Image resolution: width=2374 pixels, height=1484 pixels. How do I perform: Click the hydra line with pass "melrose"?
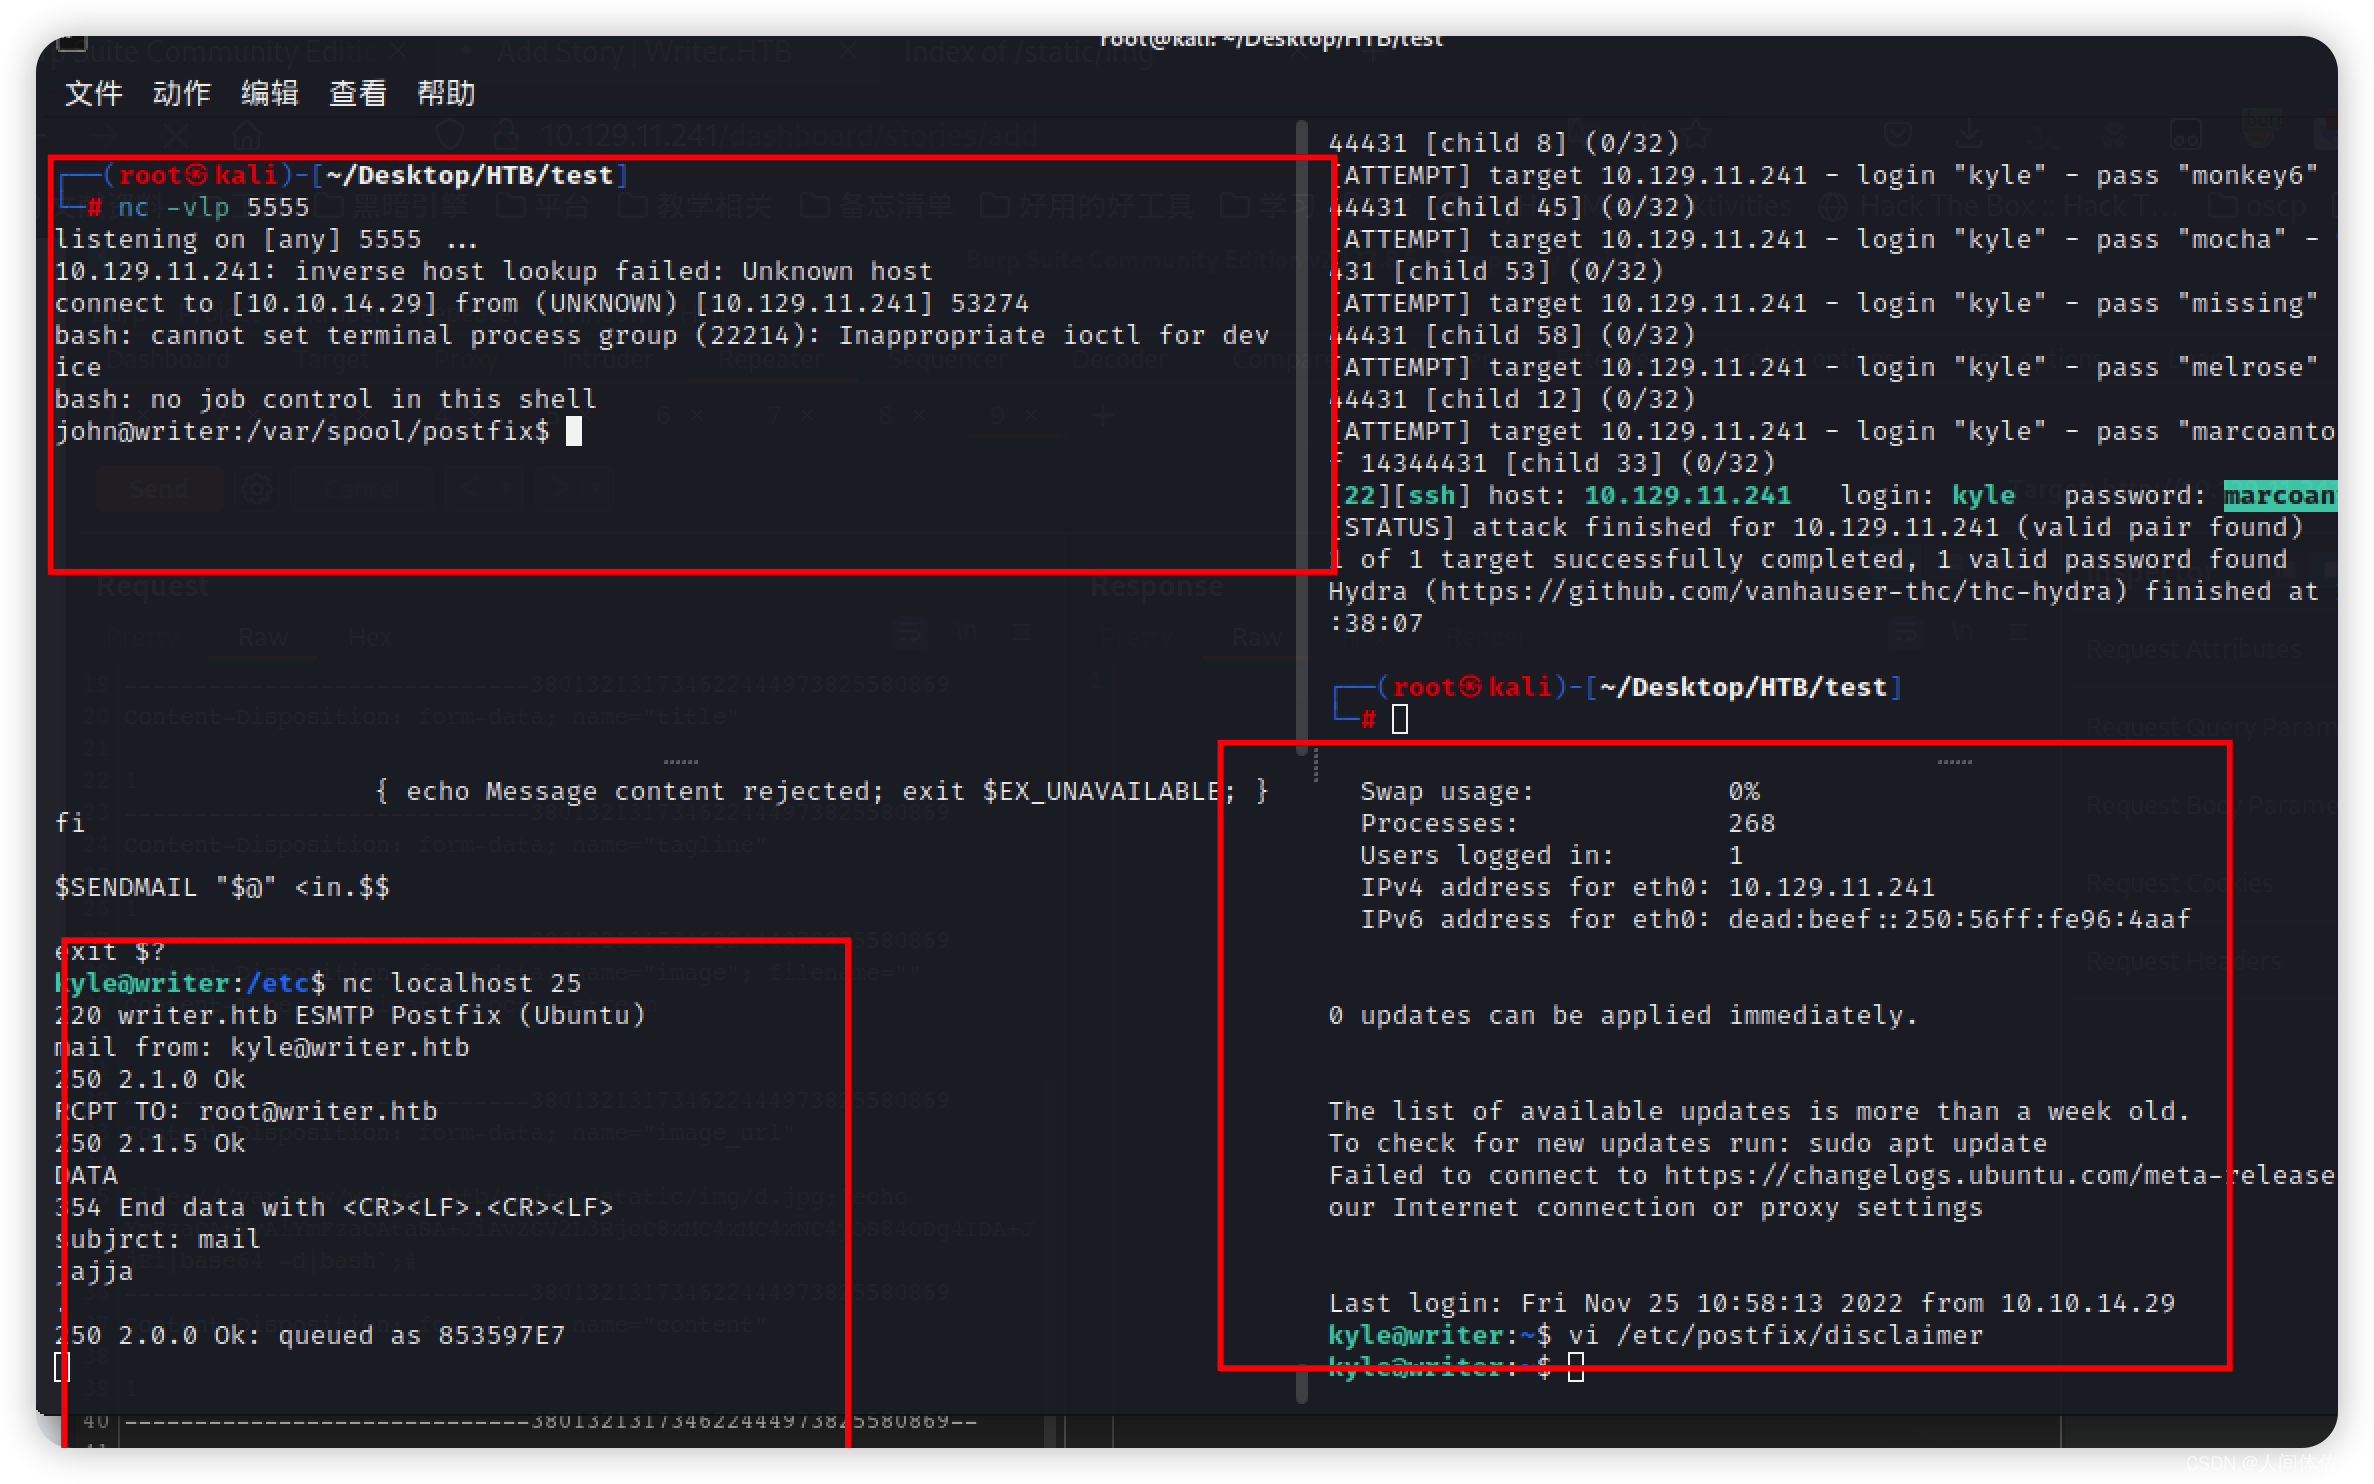(1823, 367)
